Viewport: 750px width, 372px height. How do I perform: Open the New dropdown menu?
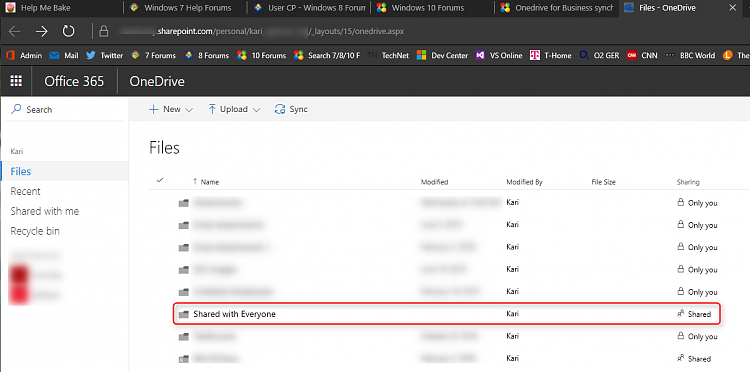point(171,109)
